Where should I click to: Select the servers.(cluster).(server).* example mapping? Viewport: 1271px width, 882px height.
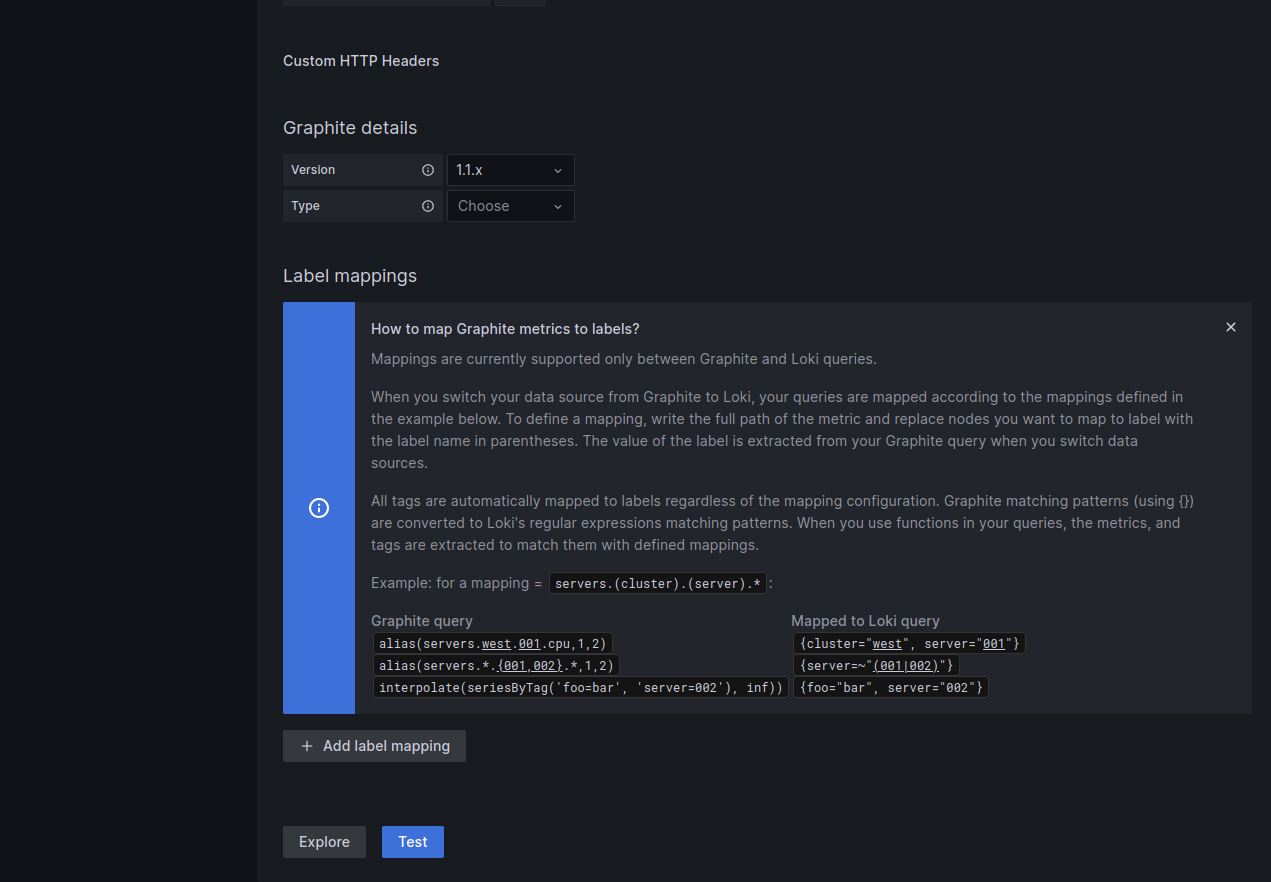pyautogui.click(x=658, y=583)
